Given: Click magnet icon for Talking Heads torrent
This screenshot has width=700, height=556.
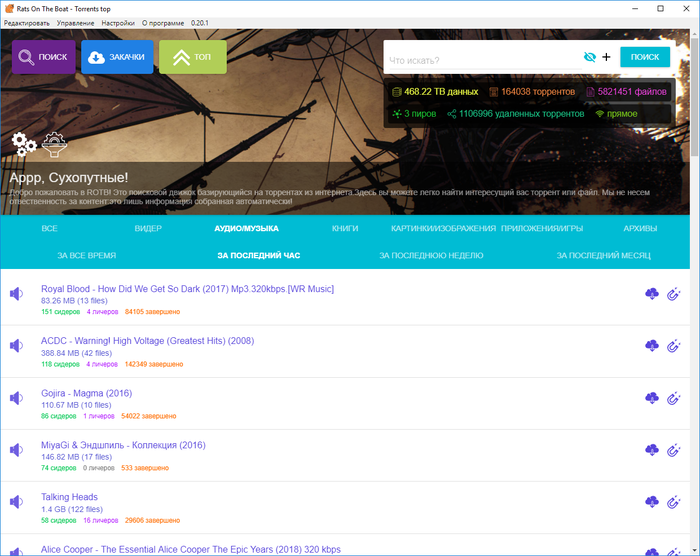Looking at the screenshot, I should pyautogui.click(x=673, y=502).
